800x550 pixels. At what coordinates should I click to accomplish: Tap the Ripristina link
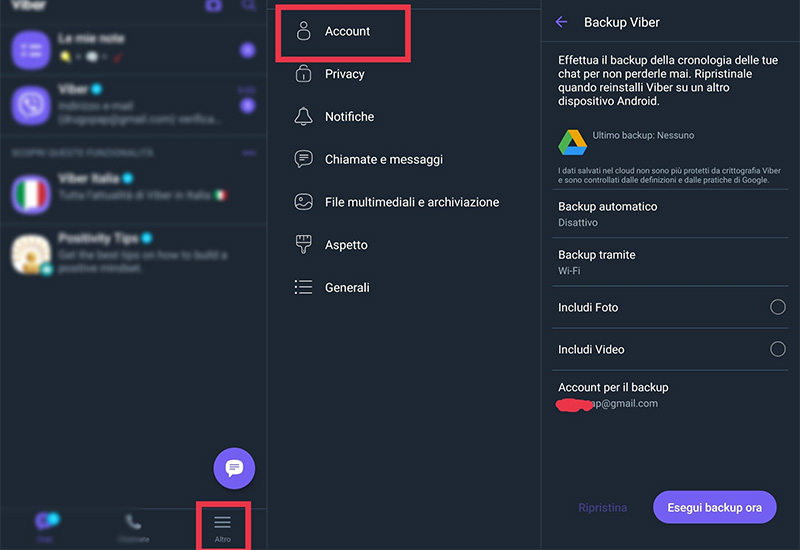coord(603,508)
